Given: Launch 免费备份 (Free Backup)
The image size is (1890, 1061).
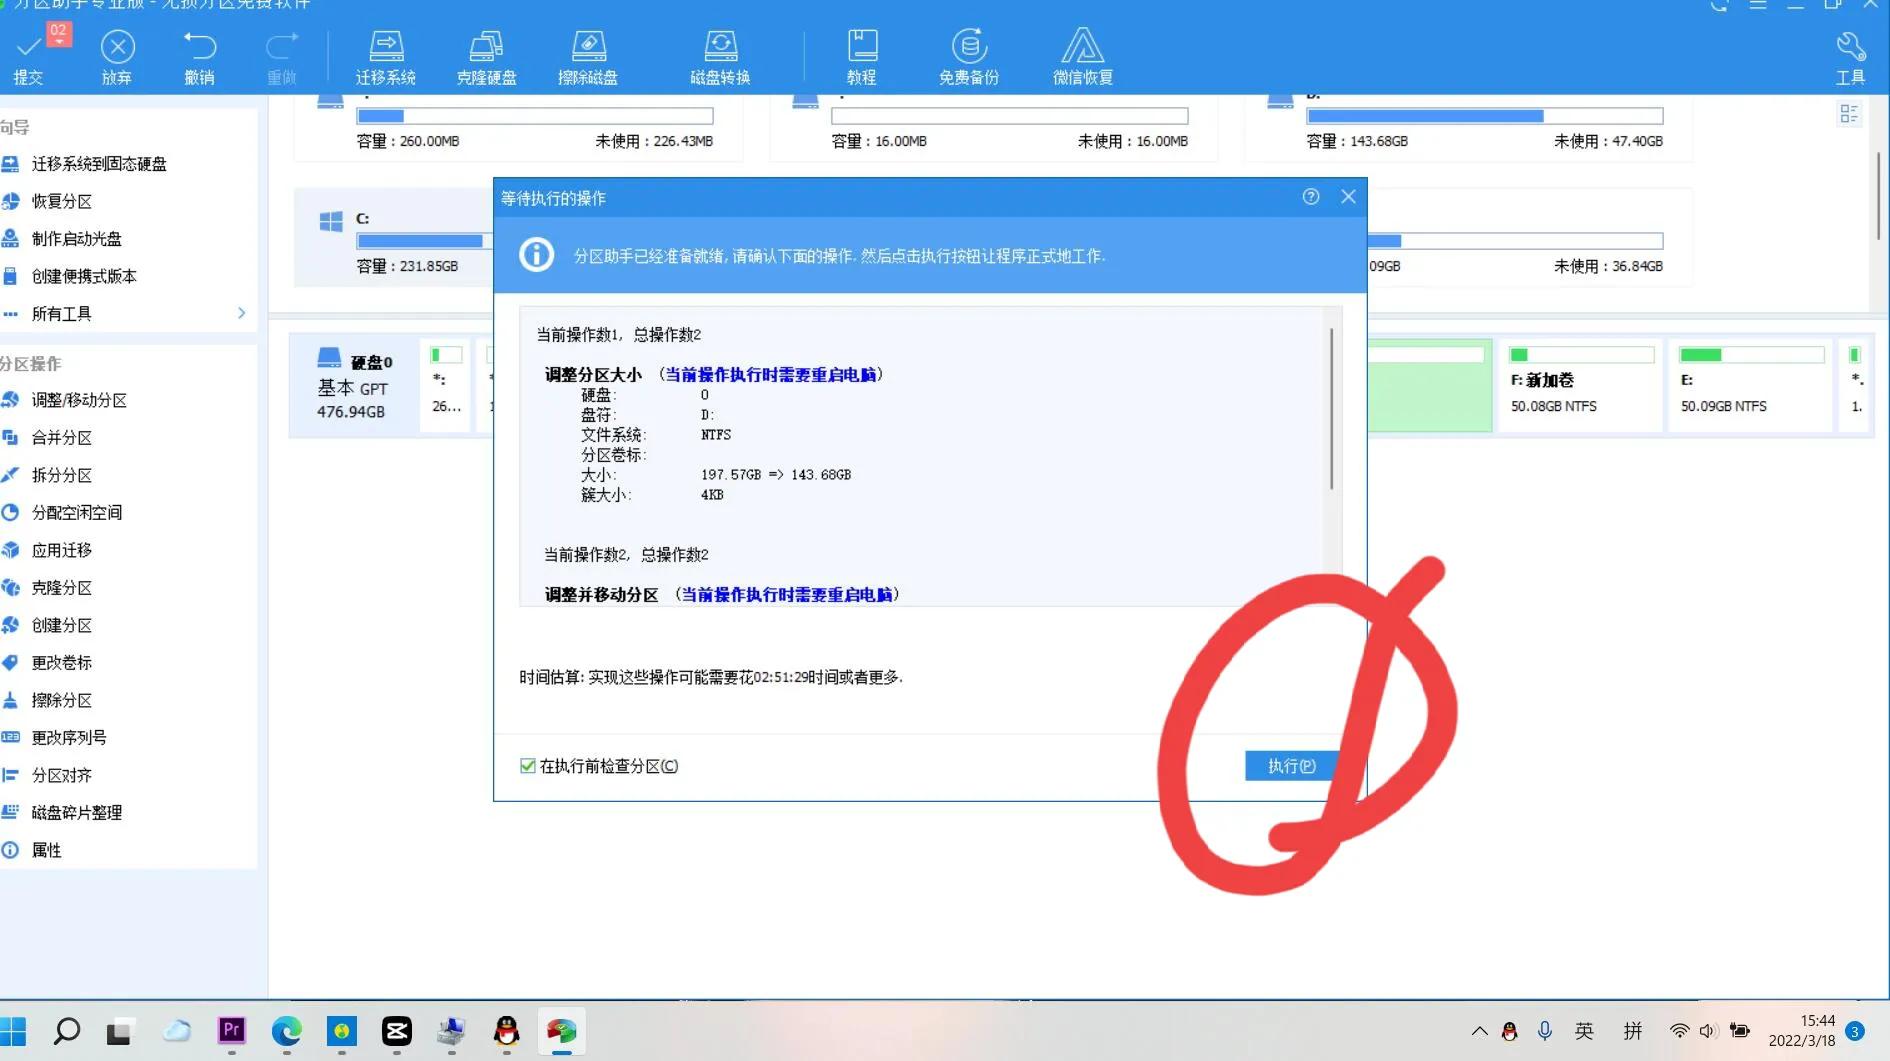Looking at the screenshot, I should pos(967,55).
